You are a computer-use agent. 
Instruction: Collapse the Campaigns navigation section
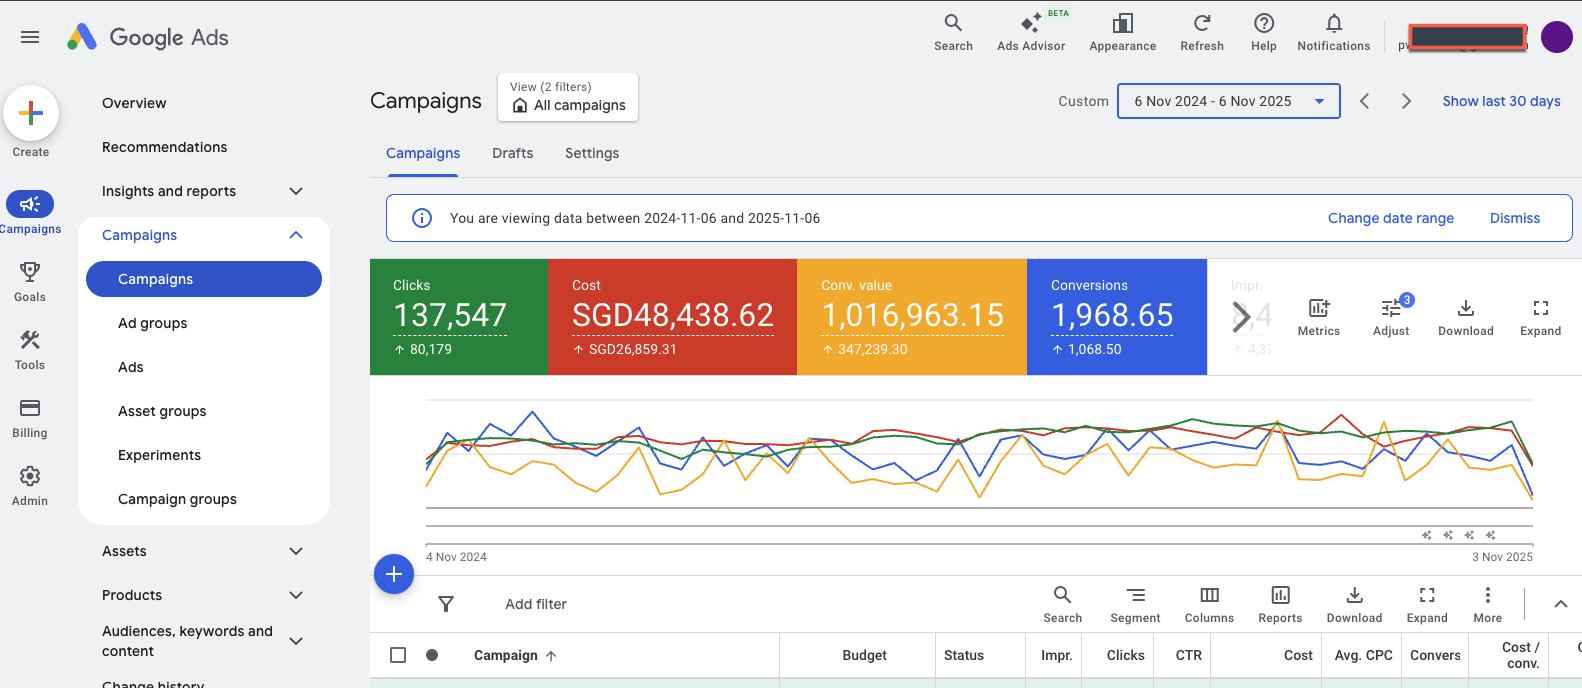[x=295, y=235]
